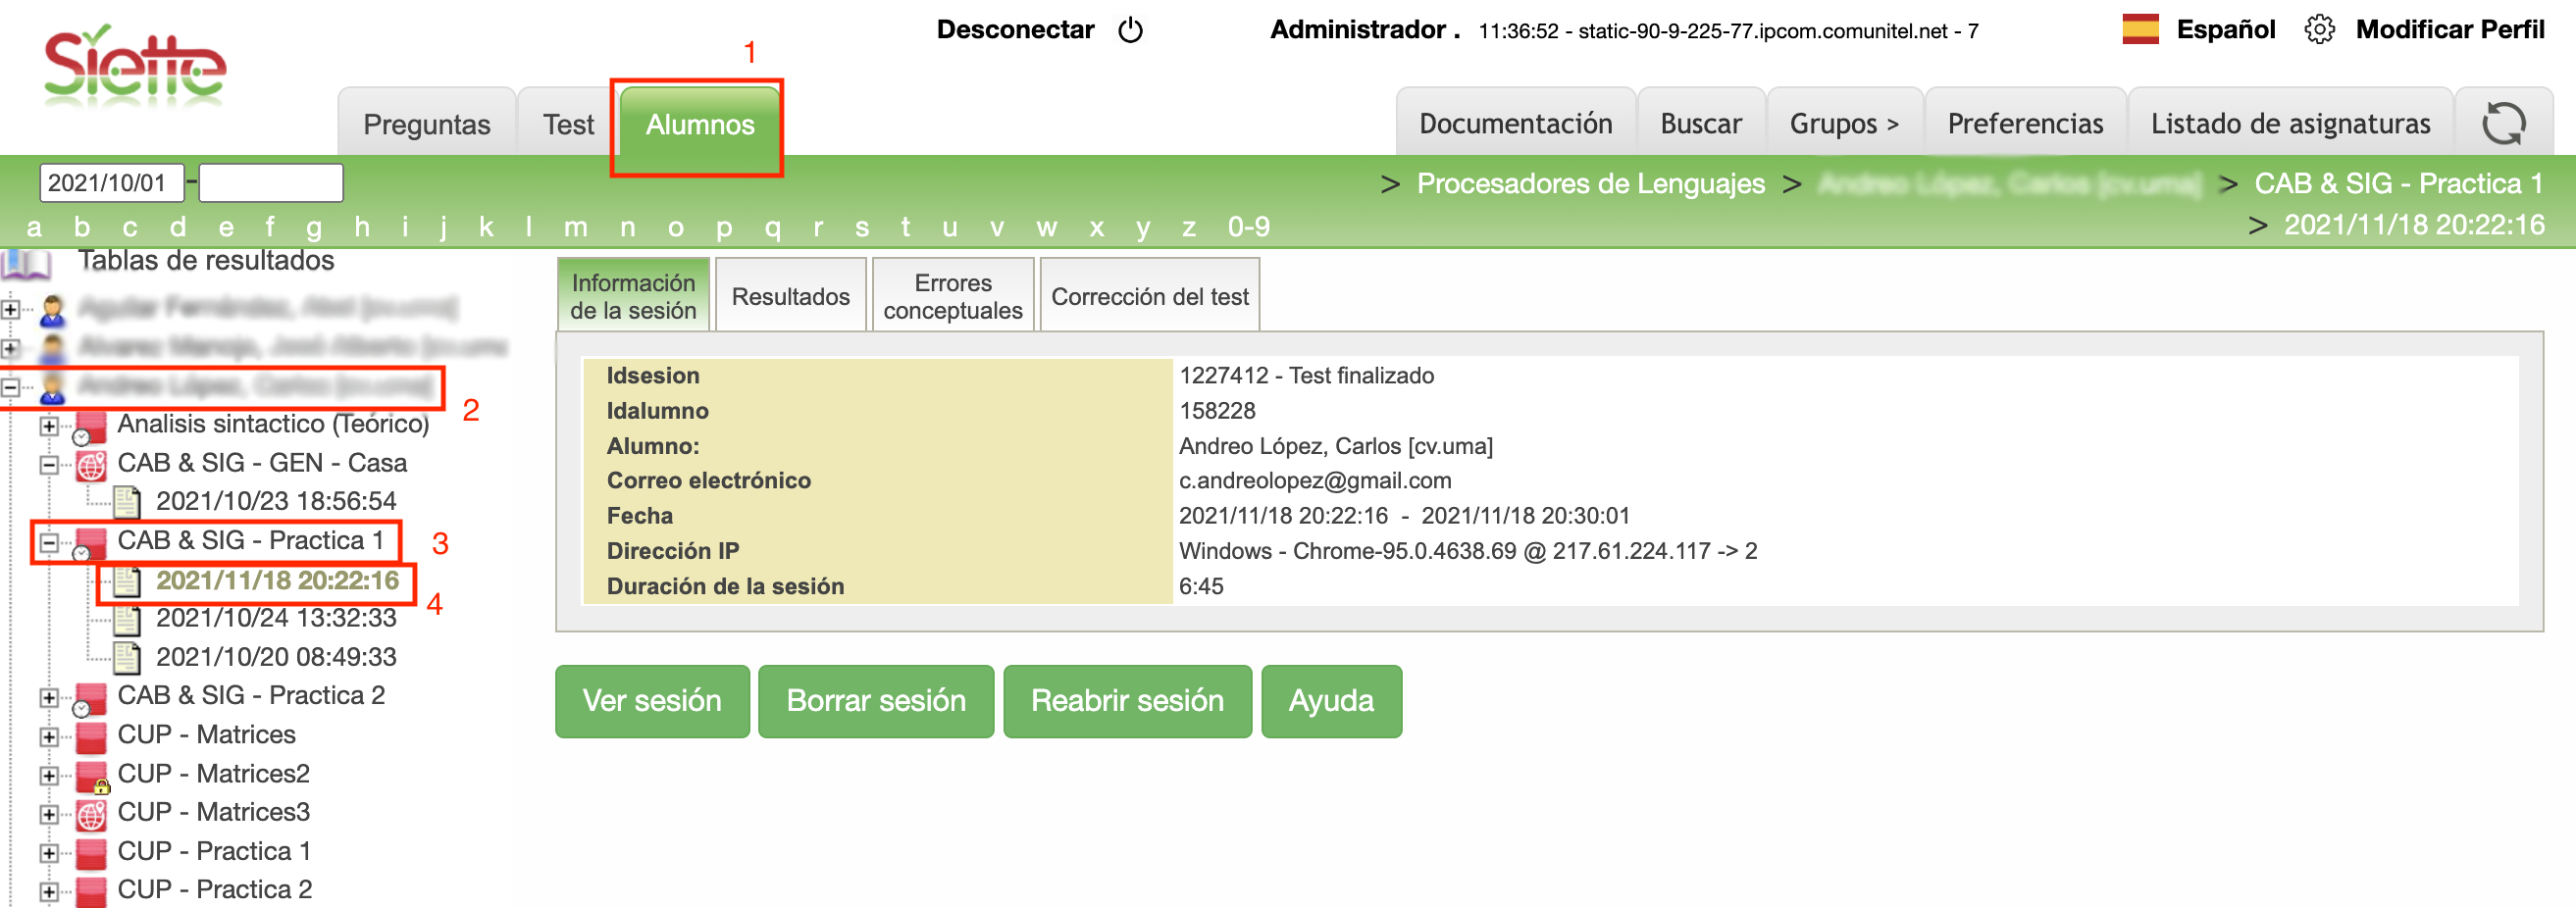Viewport: 2576px width, 908px height.
Task: Click the Tablas de resultados book icon
Action: [27, 263]
